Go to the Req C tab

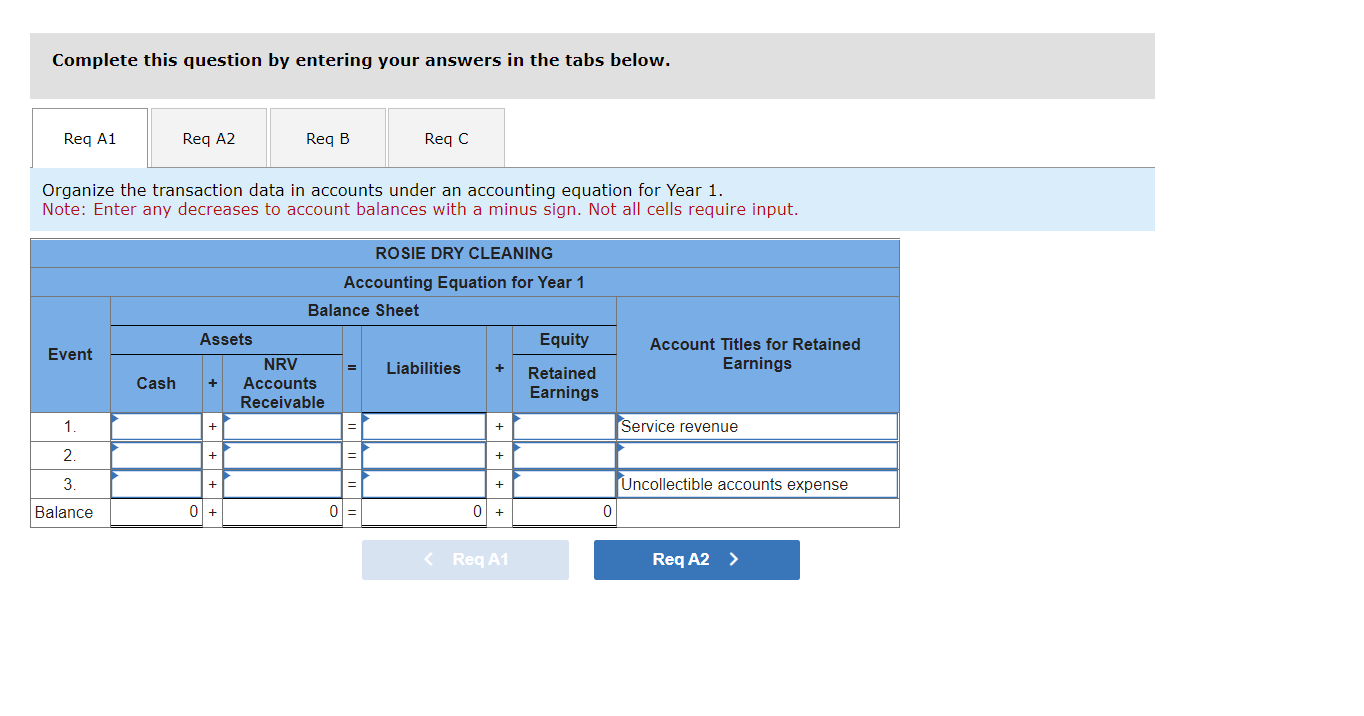tap(446, 138)
